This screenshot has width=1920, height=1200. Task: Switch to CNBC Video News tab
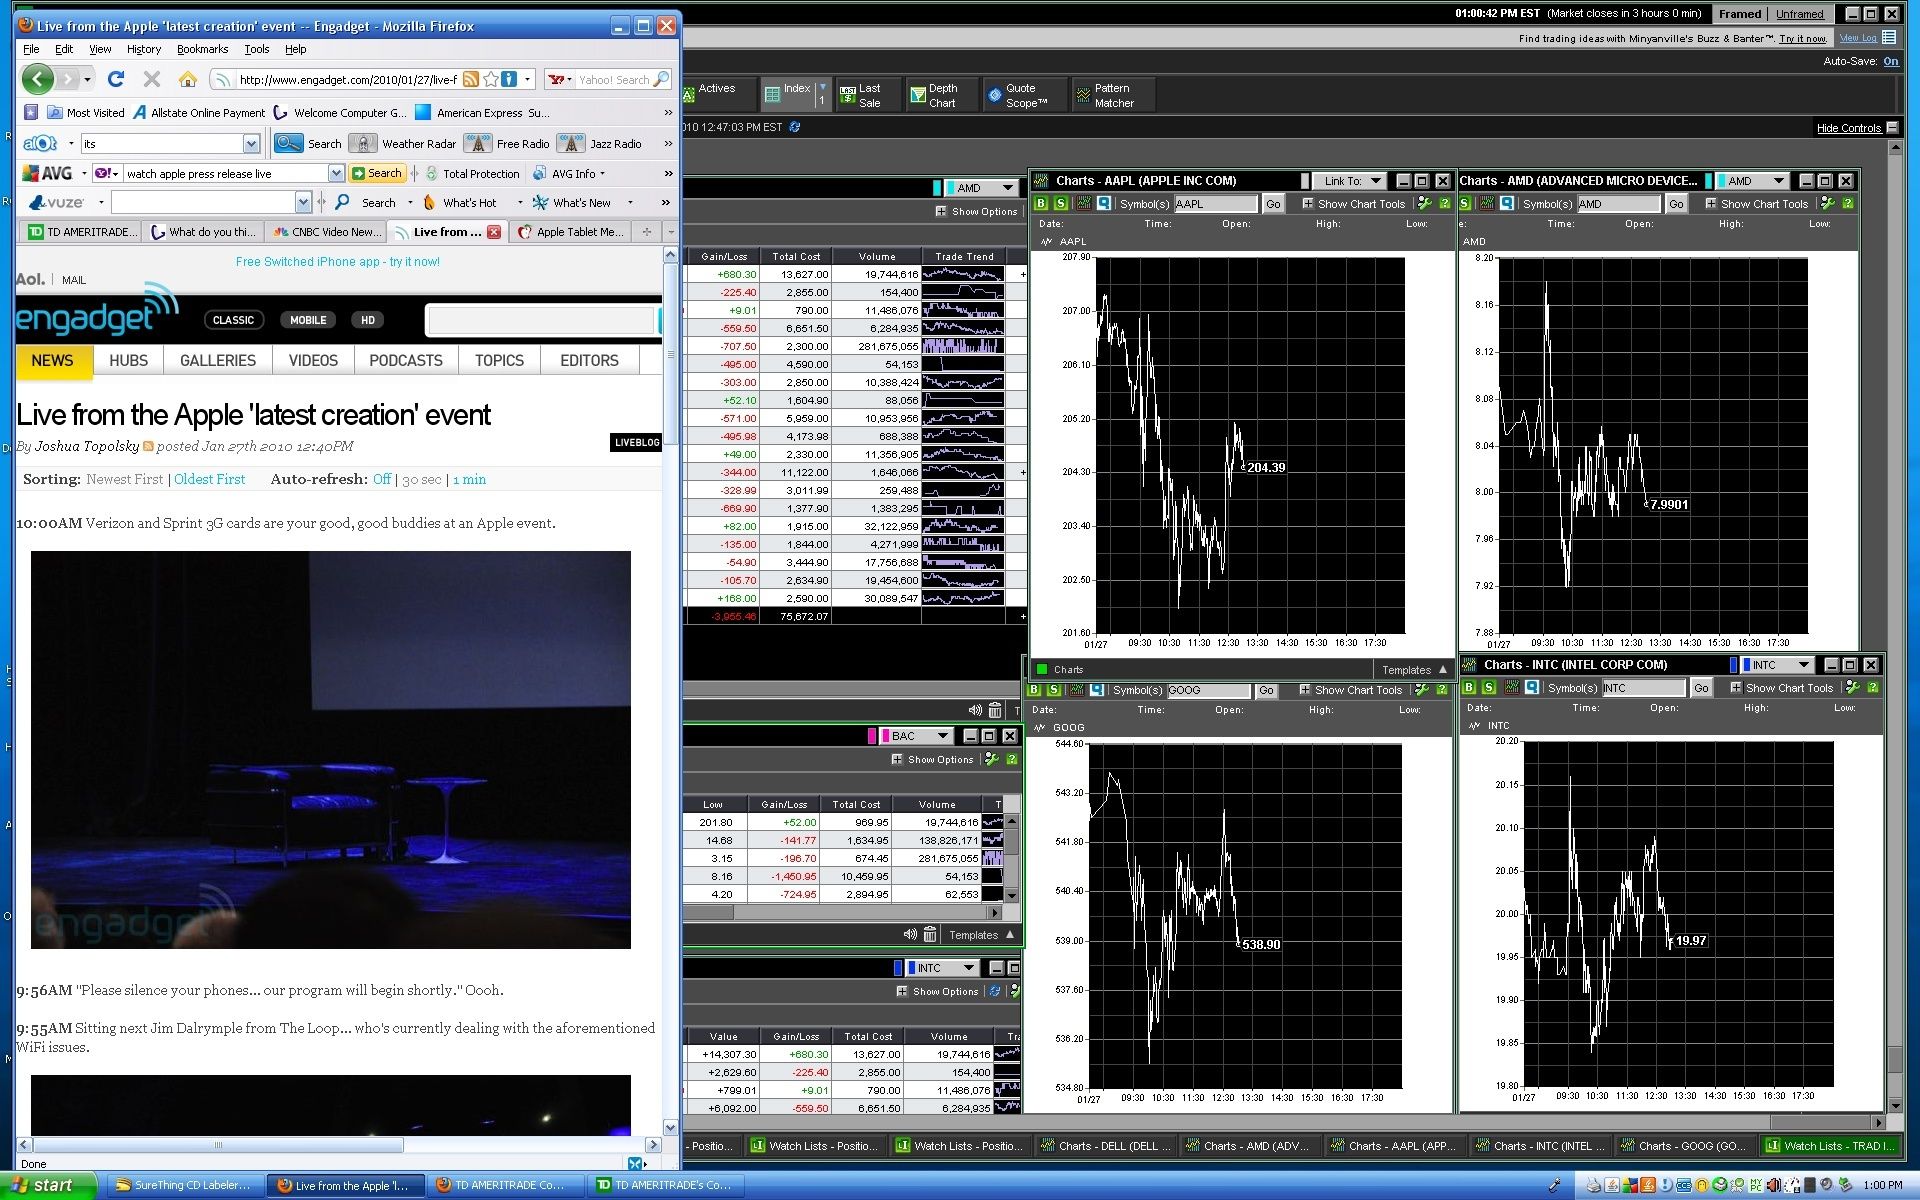(x=326, y=232)
